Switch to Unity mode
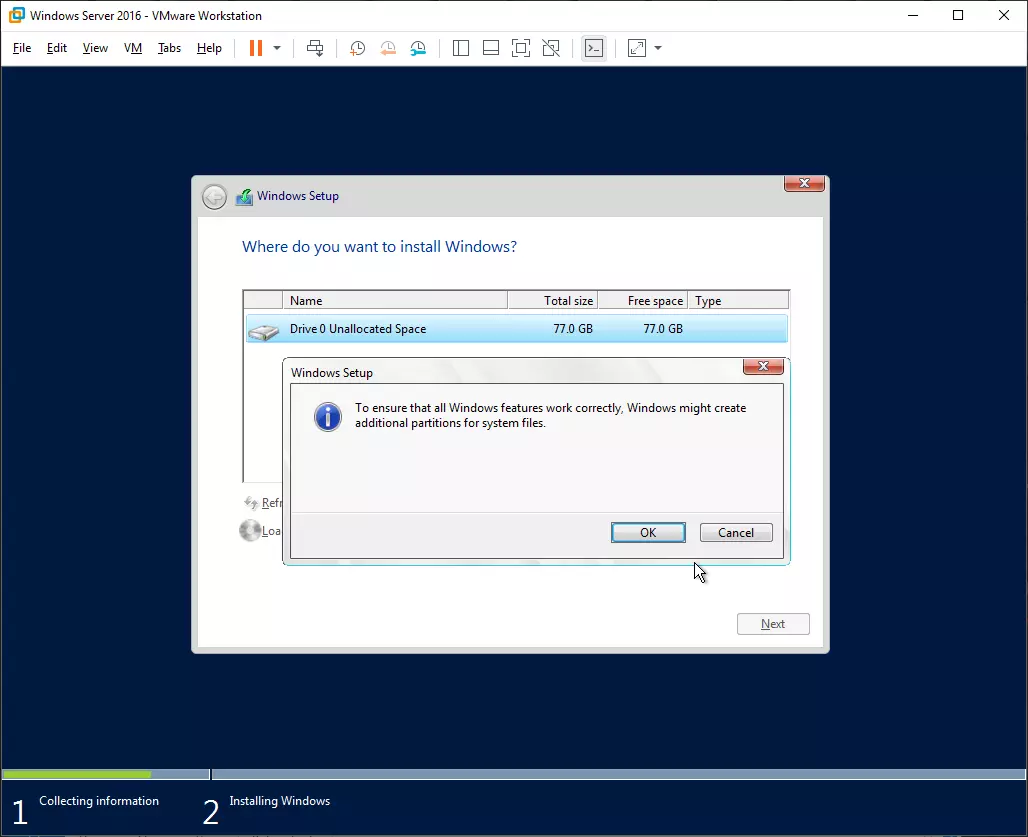1028x837 pixels. pos(551,48)
